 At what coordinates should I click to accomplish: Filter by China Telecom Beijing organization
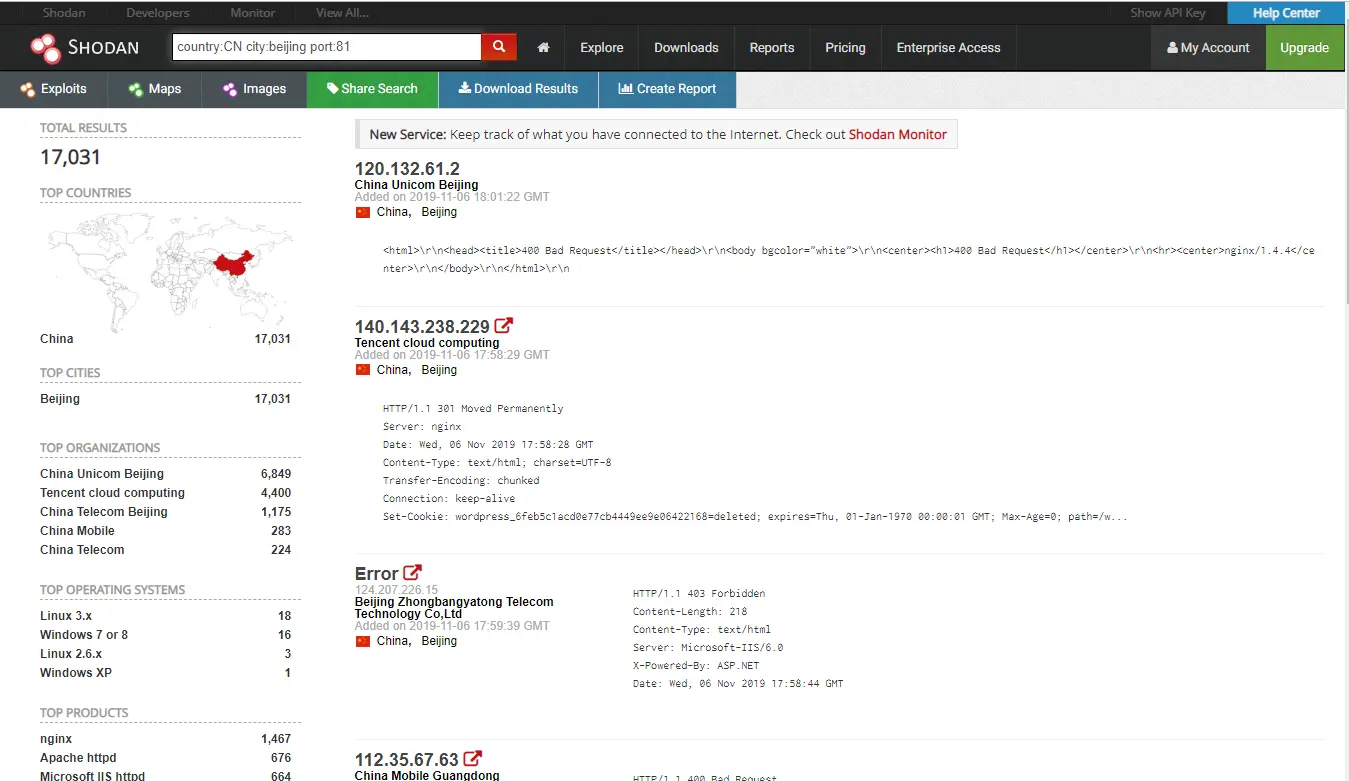click(x=104, y=512)
